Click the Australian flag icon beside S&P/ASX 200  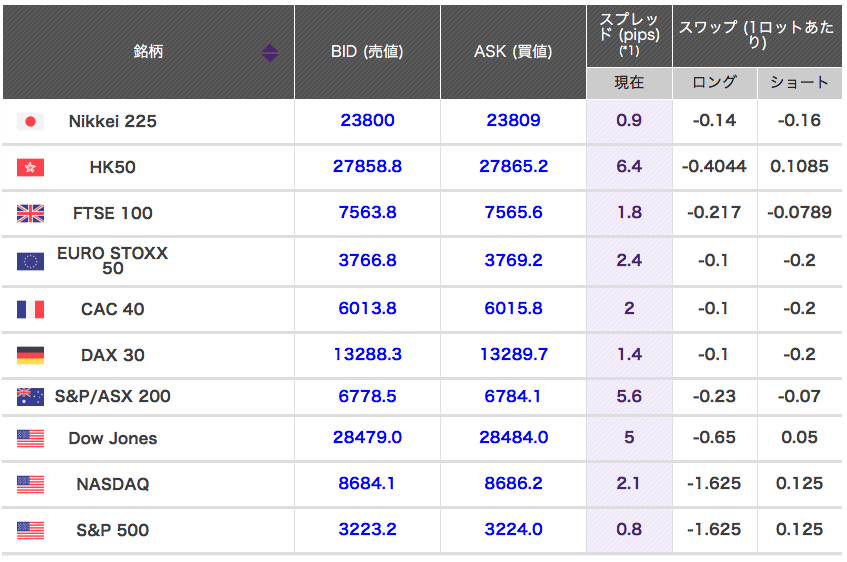[x=30, y=397]
